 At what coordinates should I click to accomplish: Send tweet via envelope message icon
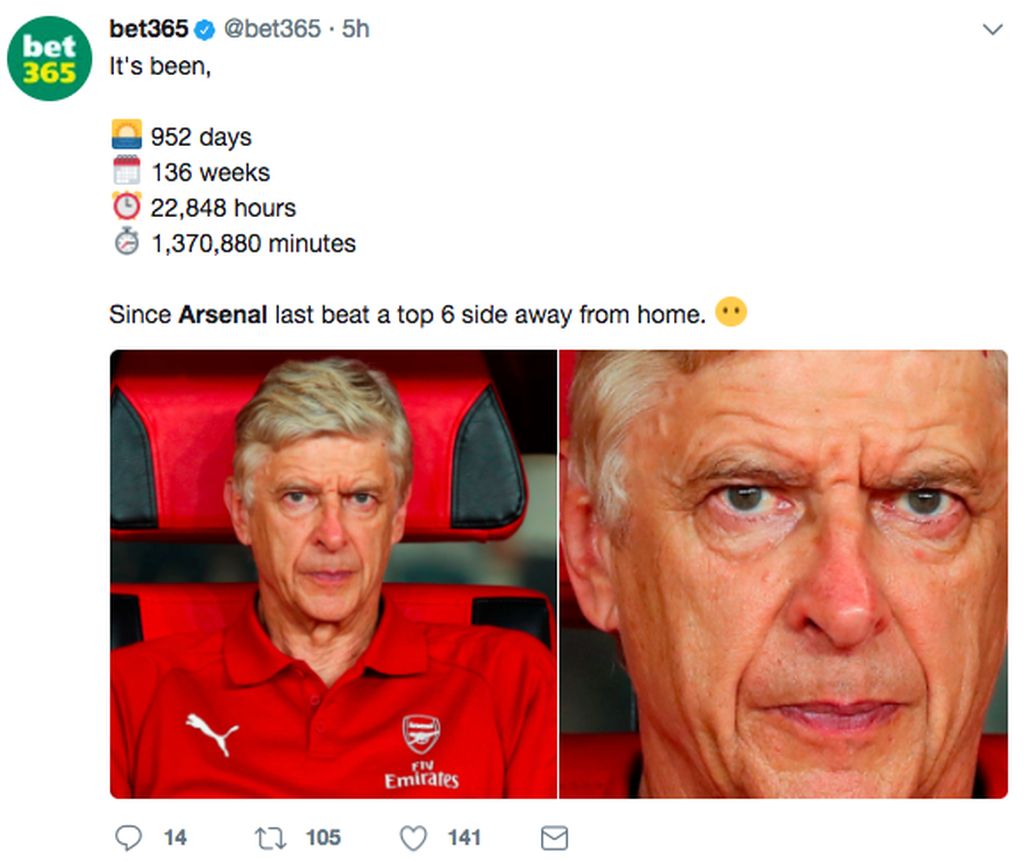pyautogui.click(x=553, y=838)
